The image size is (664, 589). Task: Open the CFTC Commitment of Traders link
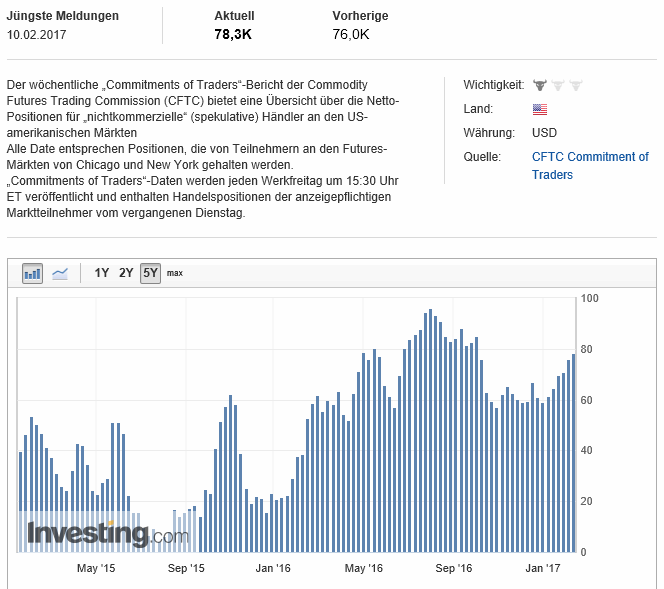(x=590, y=165)
